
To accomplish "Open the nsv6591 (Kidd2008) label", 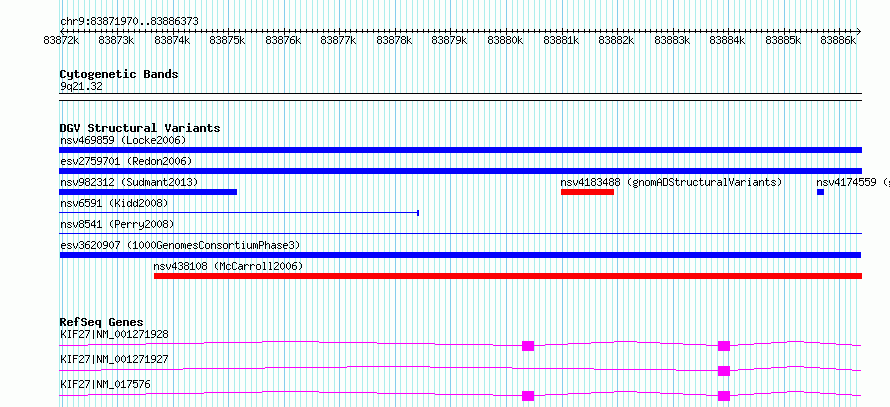I will point(114,203).
